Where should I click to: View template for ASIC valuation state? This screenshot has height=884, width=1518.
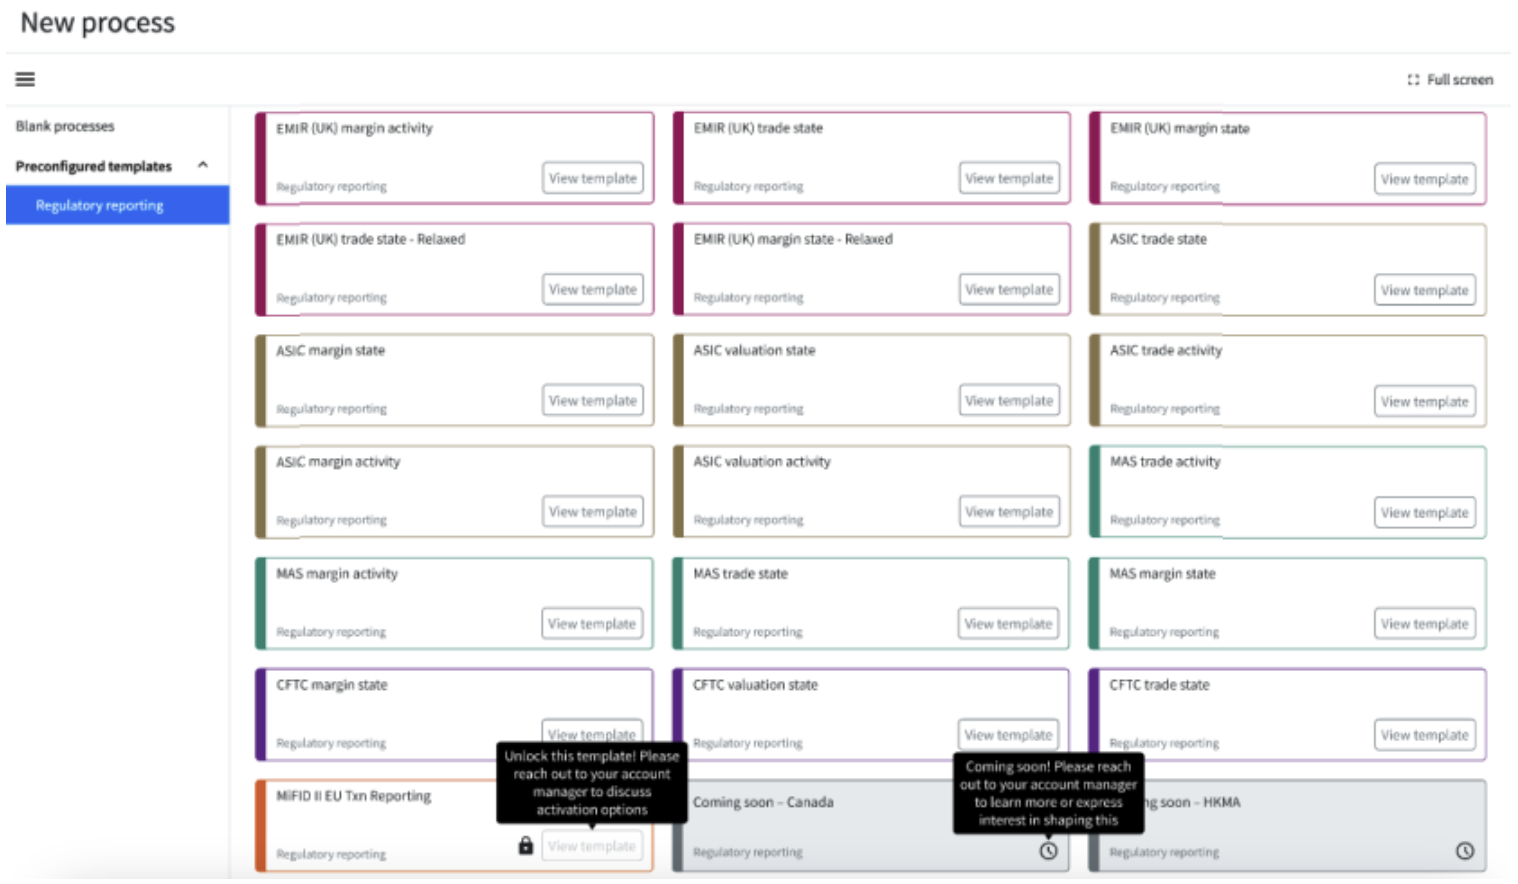click(1009, 400)
